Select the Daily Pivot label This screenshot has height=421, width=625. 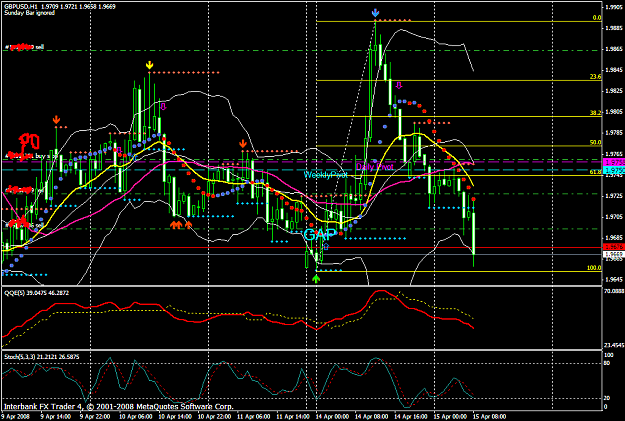tap(375, 167)
